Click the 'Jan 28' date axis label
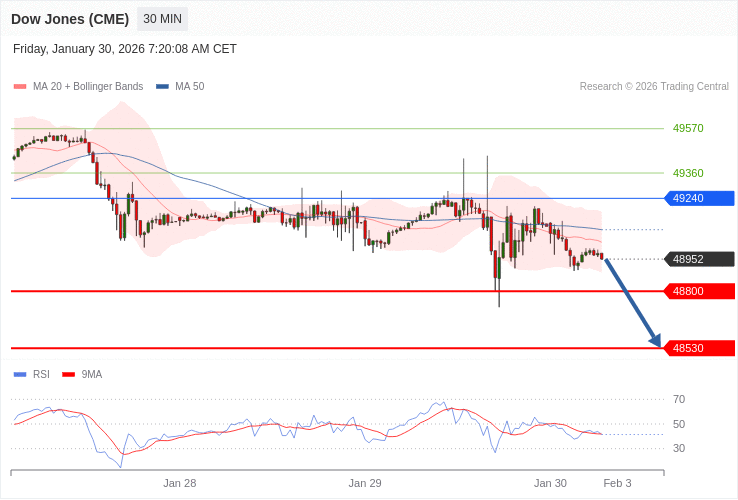 coord(180,484)
